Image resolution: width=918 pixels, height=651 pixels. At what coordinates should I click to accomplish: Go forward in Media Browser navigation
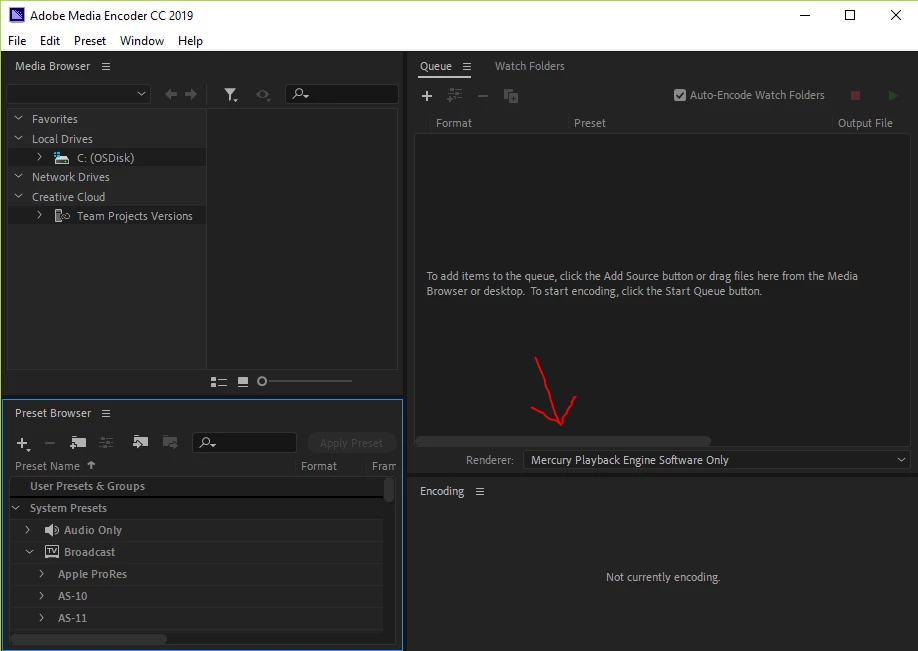[191, 94]
